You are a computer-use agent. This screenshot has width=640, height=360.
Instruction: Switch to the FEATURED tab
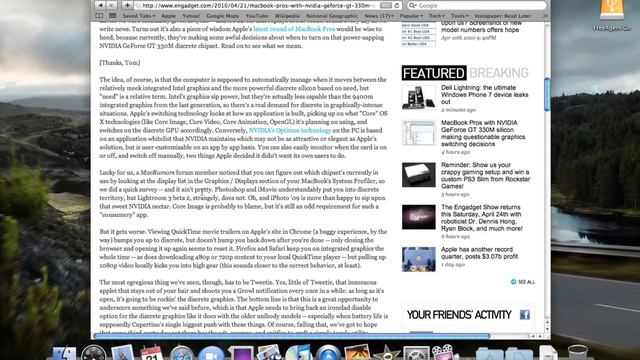click(x=433, y=73)
